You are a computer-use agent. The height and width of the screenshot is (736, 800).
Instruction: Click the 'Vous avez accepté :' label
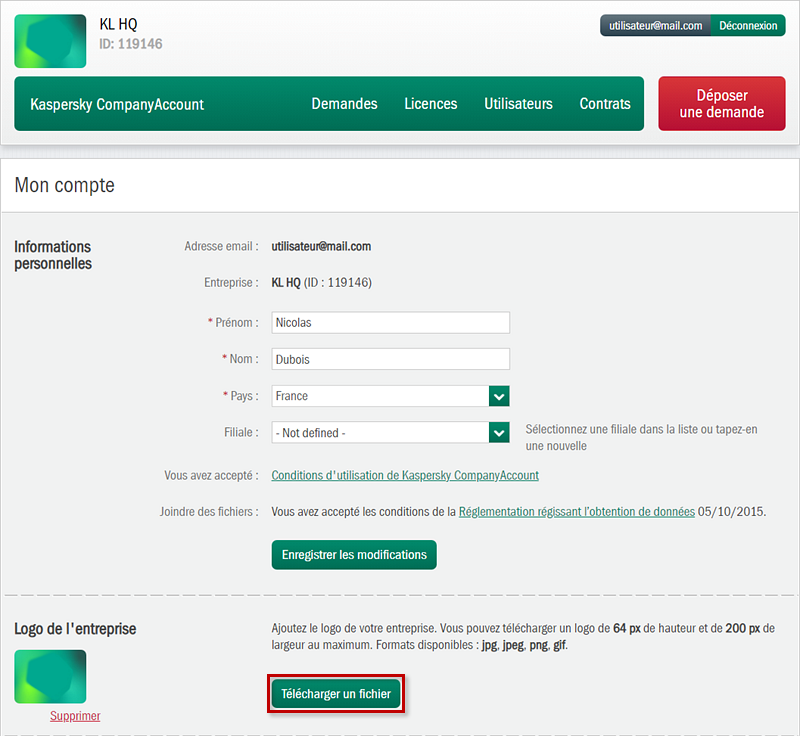coord(211,475)
